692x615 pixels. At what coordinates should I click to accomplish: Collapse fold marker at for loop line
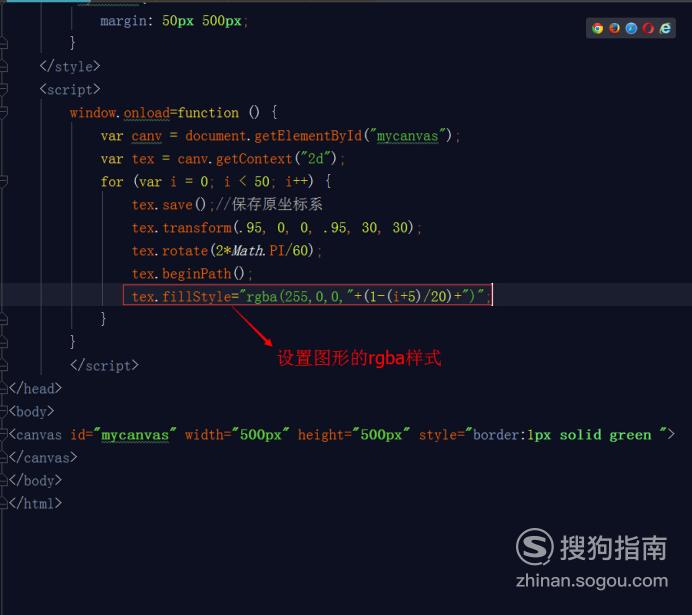click(x=4, y=181)
